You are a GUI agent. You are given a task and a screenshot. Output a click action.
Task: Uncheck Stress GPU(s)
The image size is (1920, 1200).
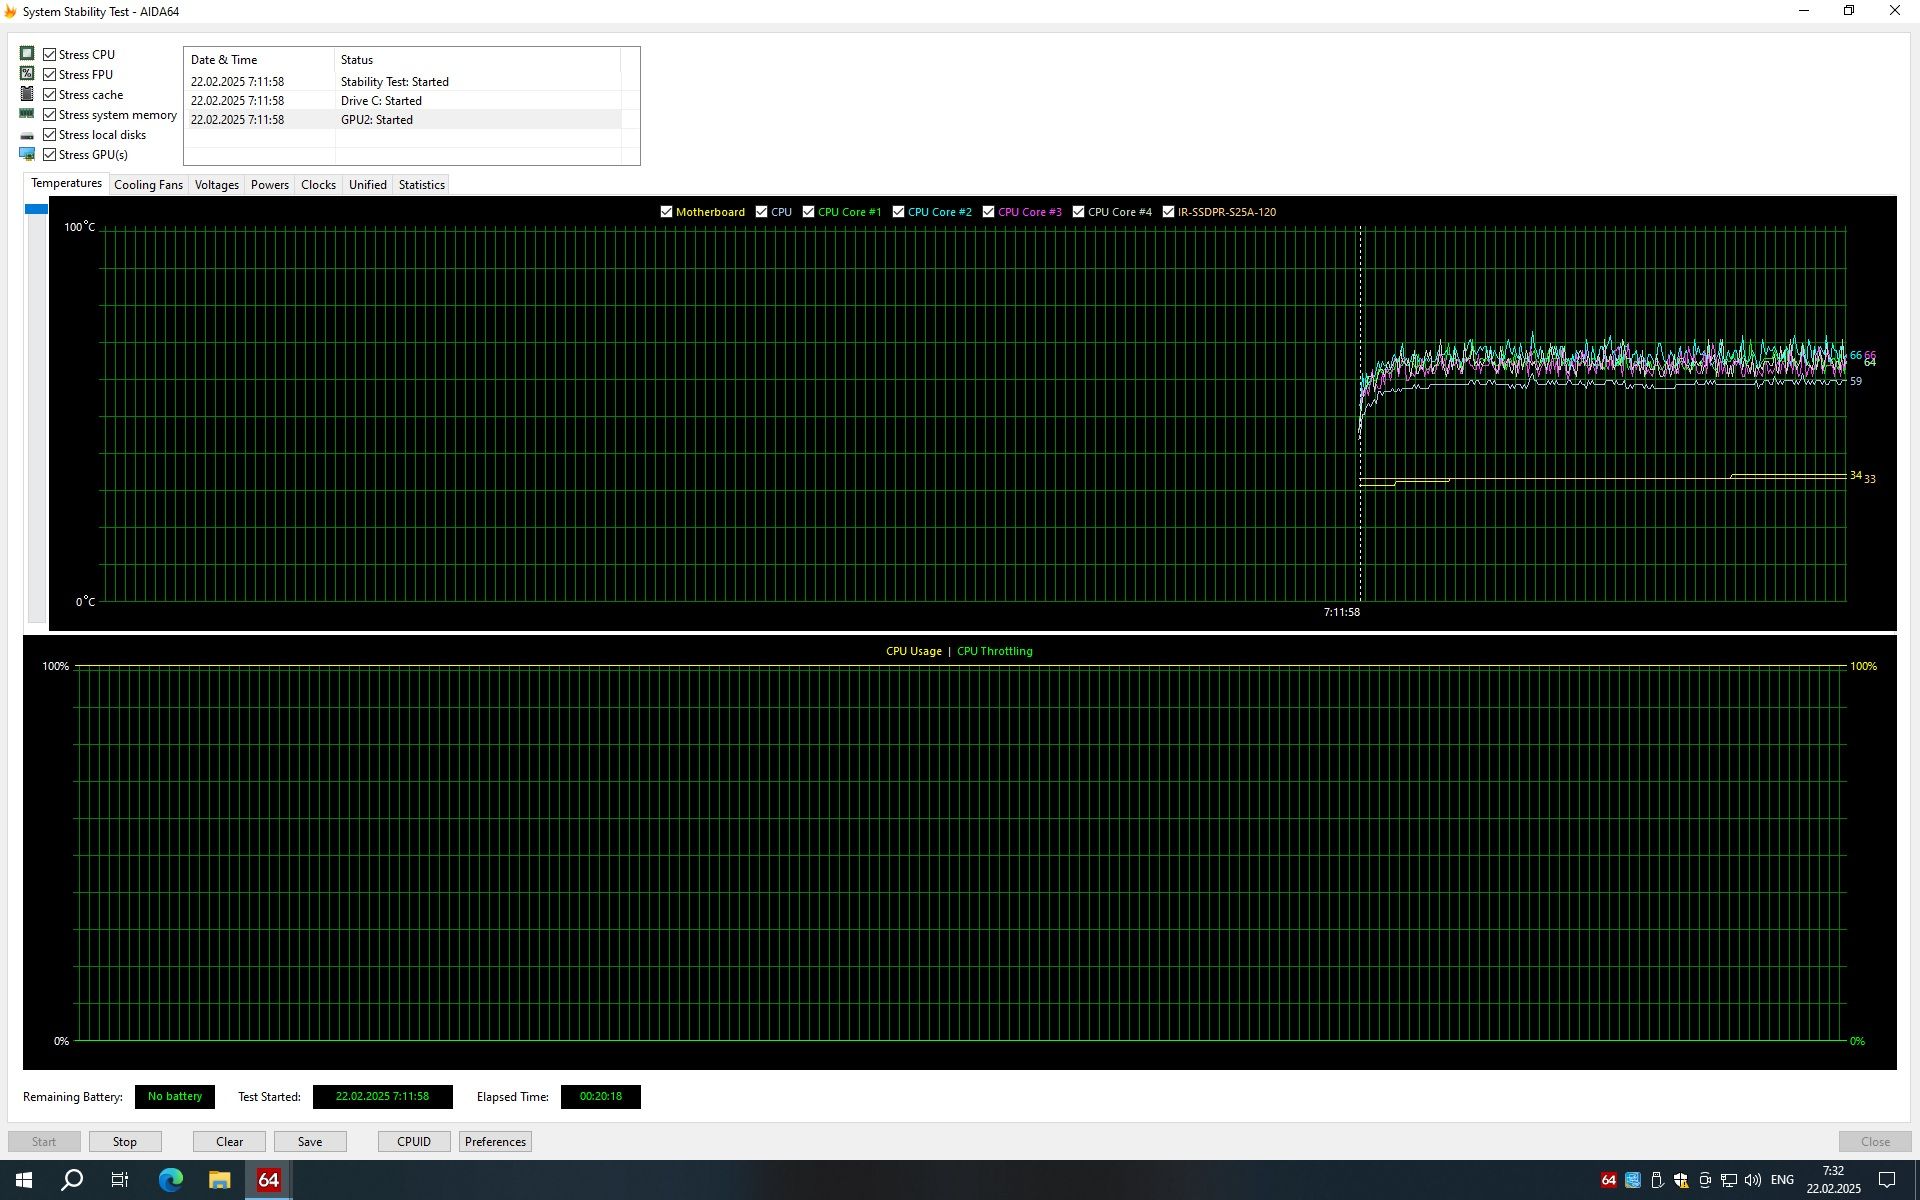click(50, 154)
